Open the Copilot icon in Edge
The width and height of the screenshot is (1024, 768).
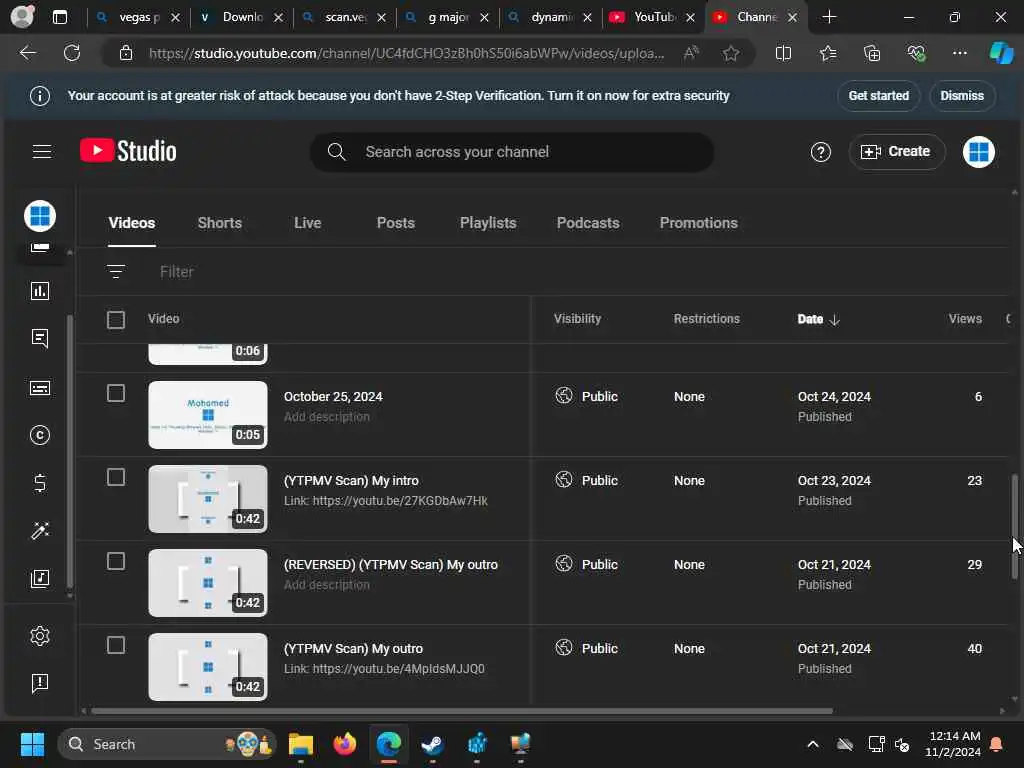click(x=1000, y=53)
